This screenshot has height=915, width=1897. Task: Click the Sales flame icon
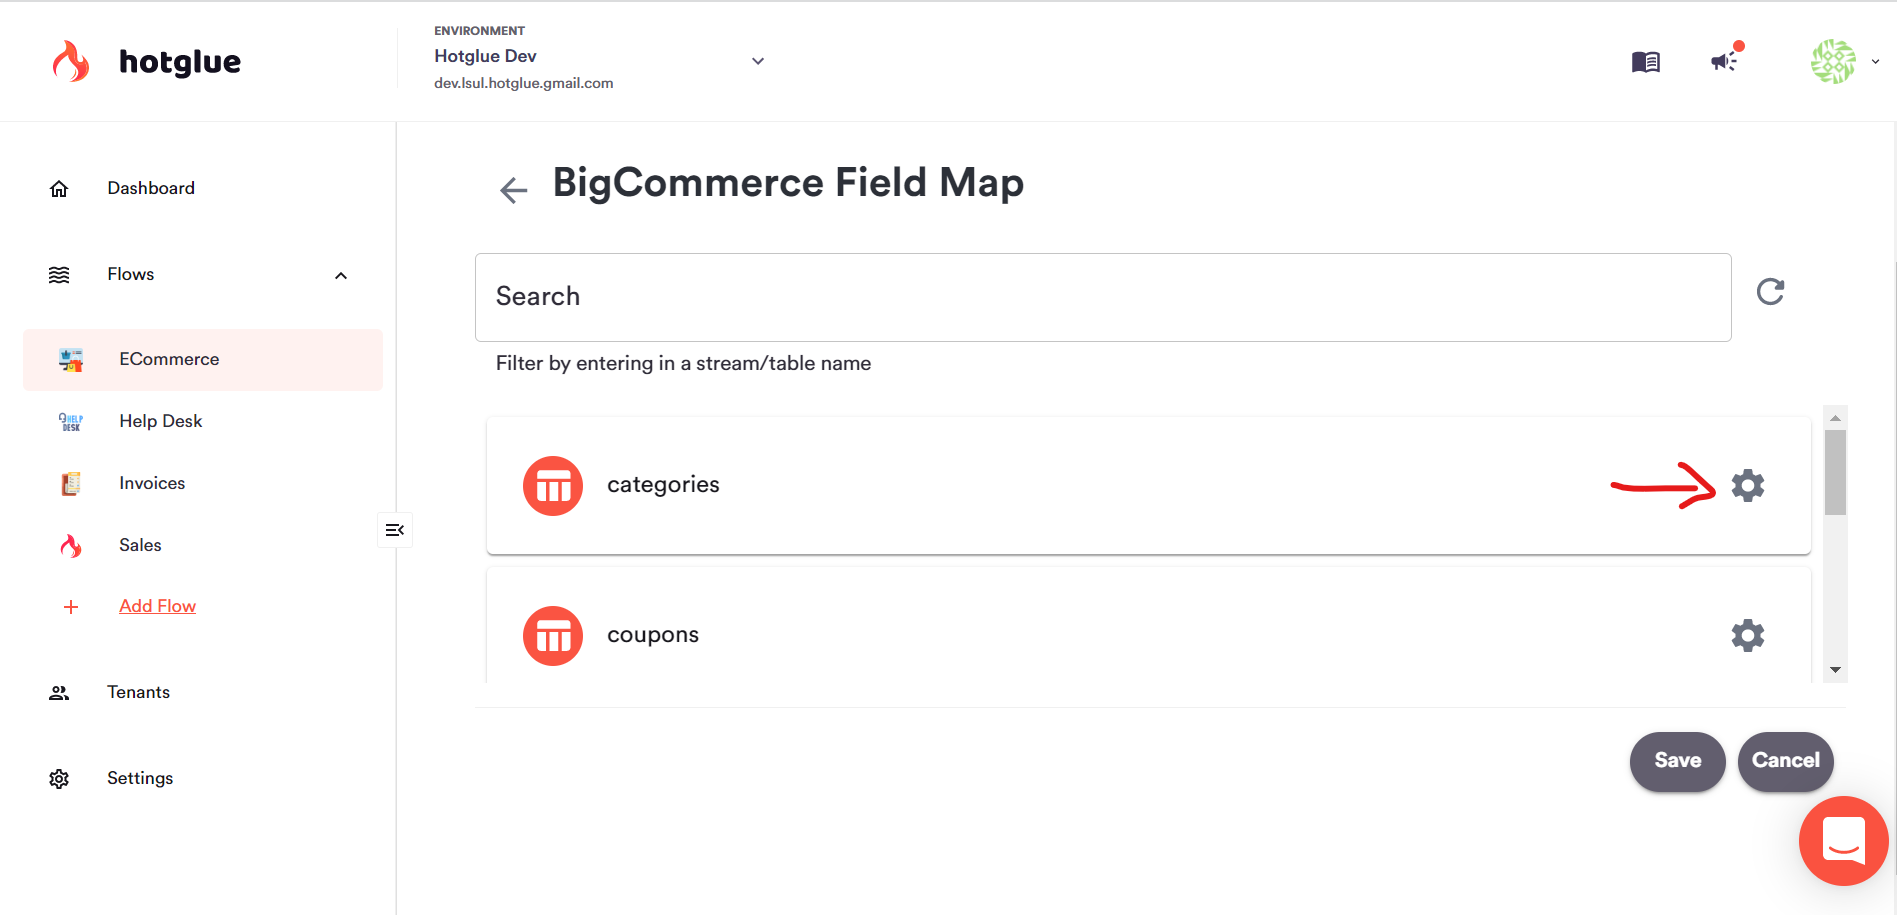tap(71, 546)
